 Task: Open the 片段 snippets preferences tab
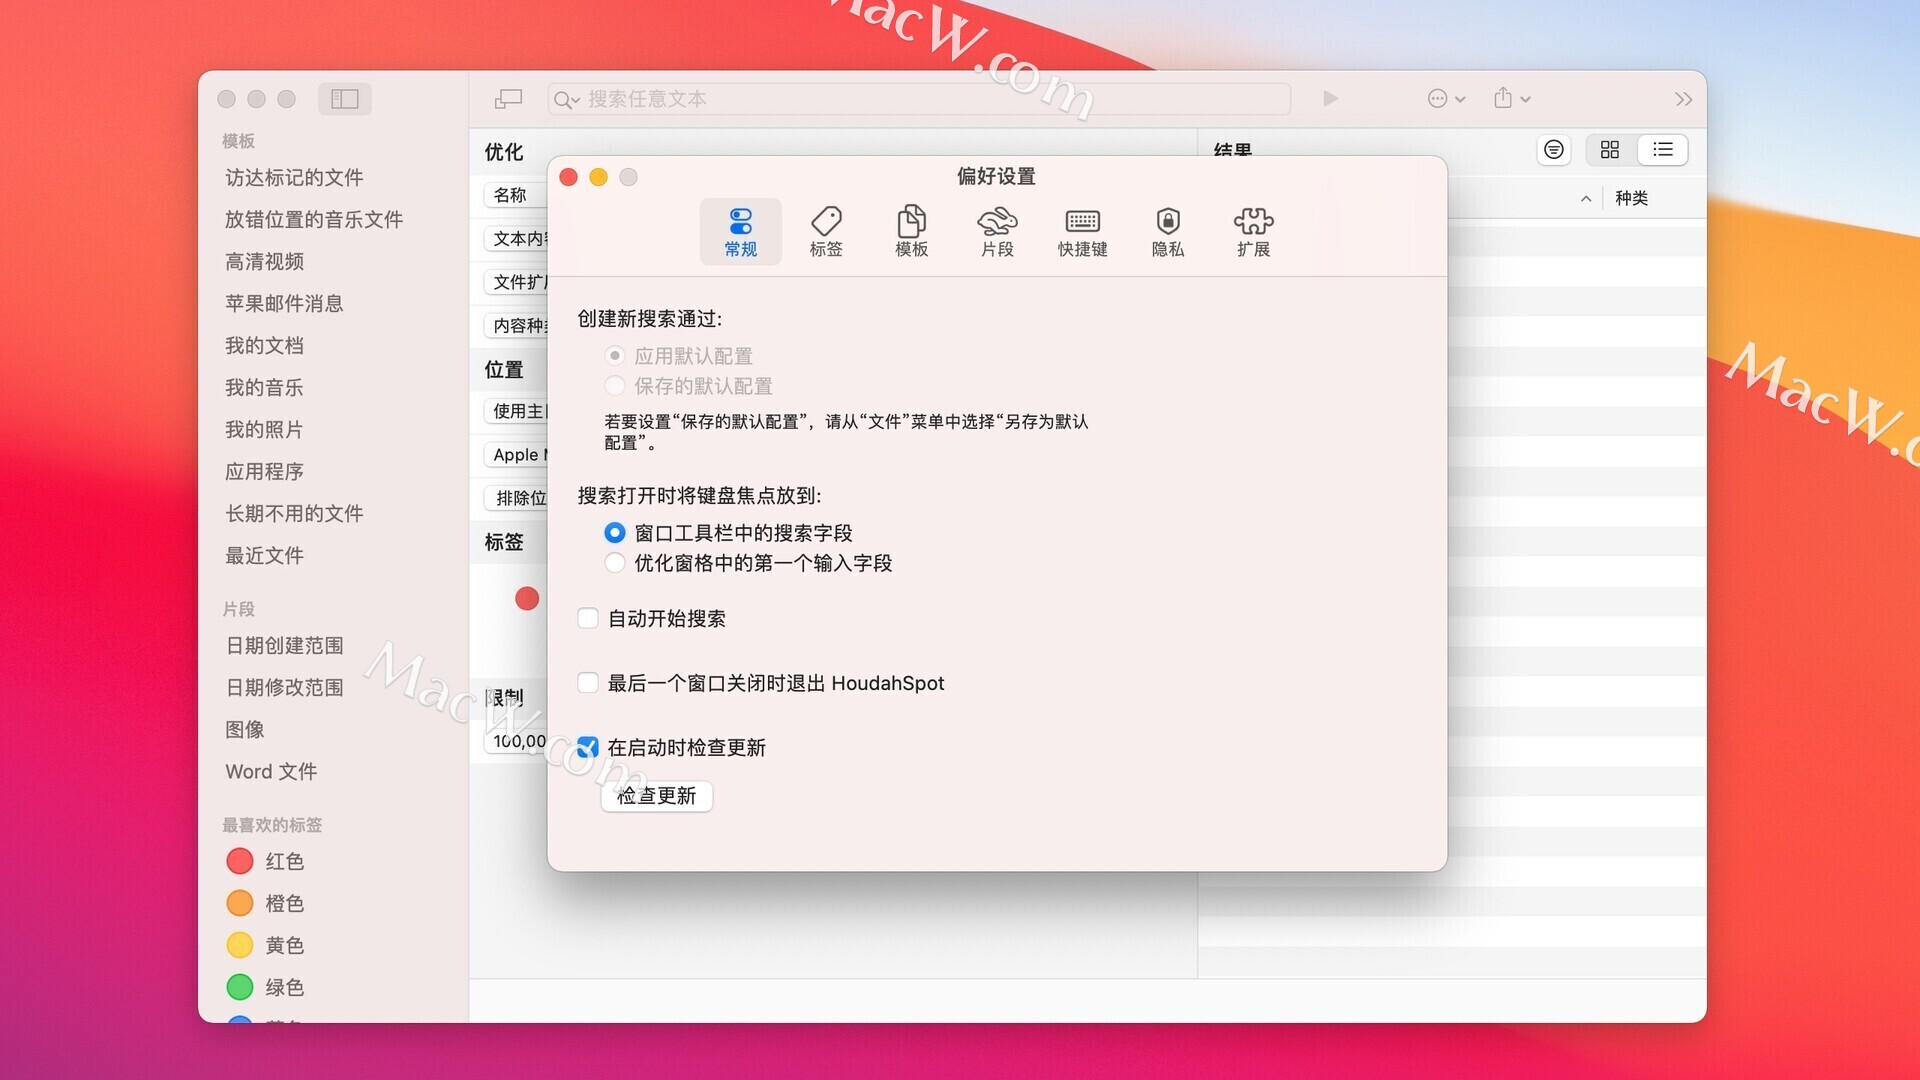997,232
